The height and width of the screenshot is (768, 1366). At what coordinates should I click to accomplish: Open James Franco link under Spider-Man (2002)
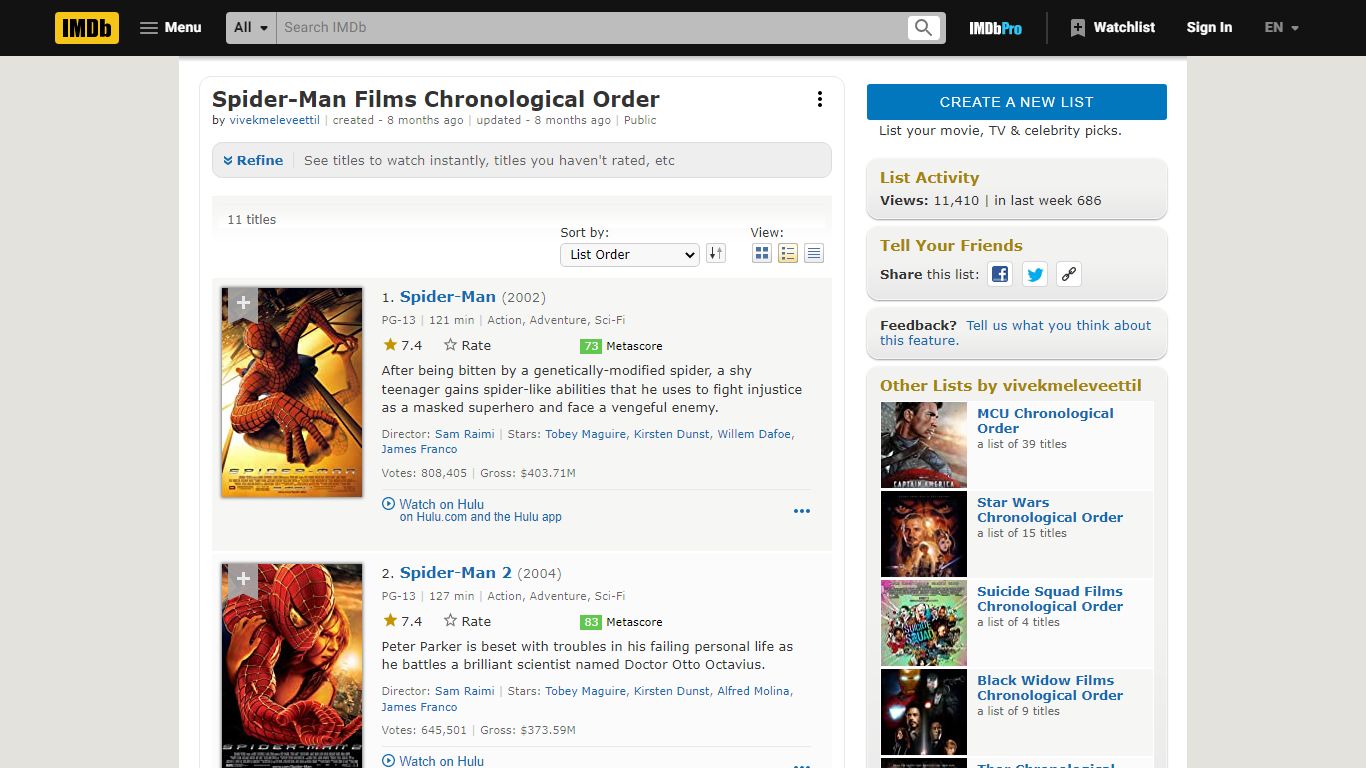419,449
